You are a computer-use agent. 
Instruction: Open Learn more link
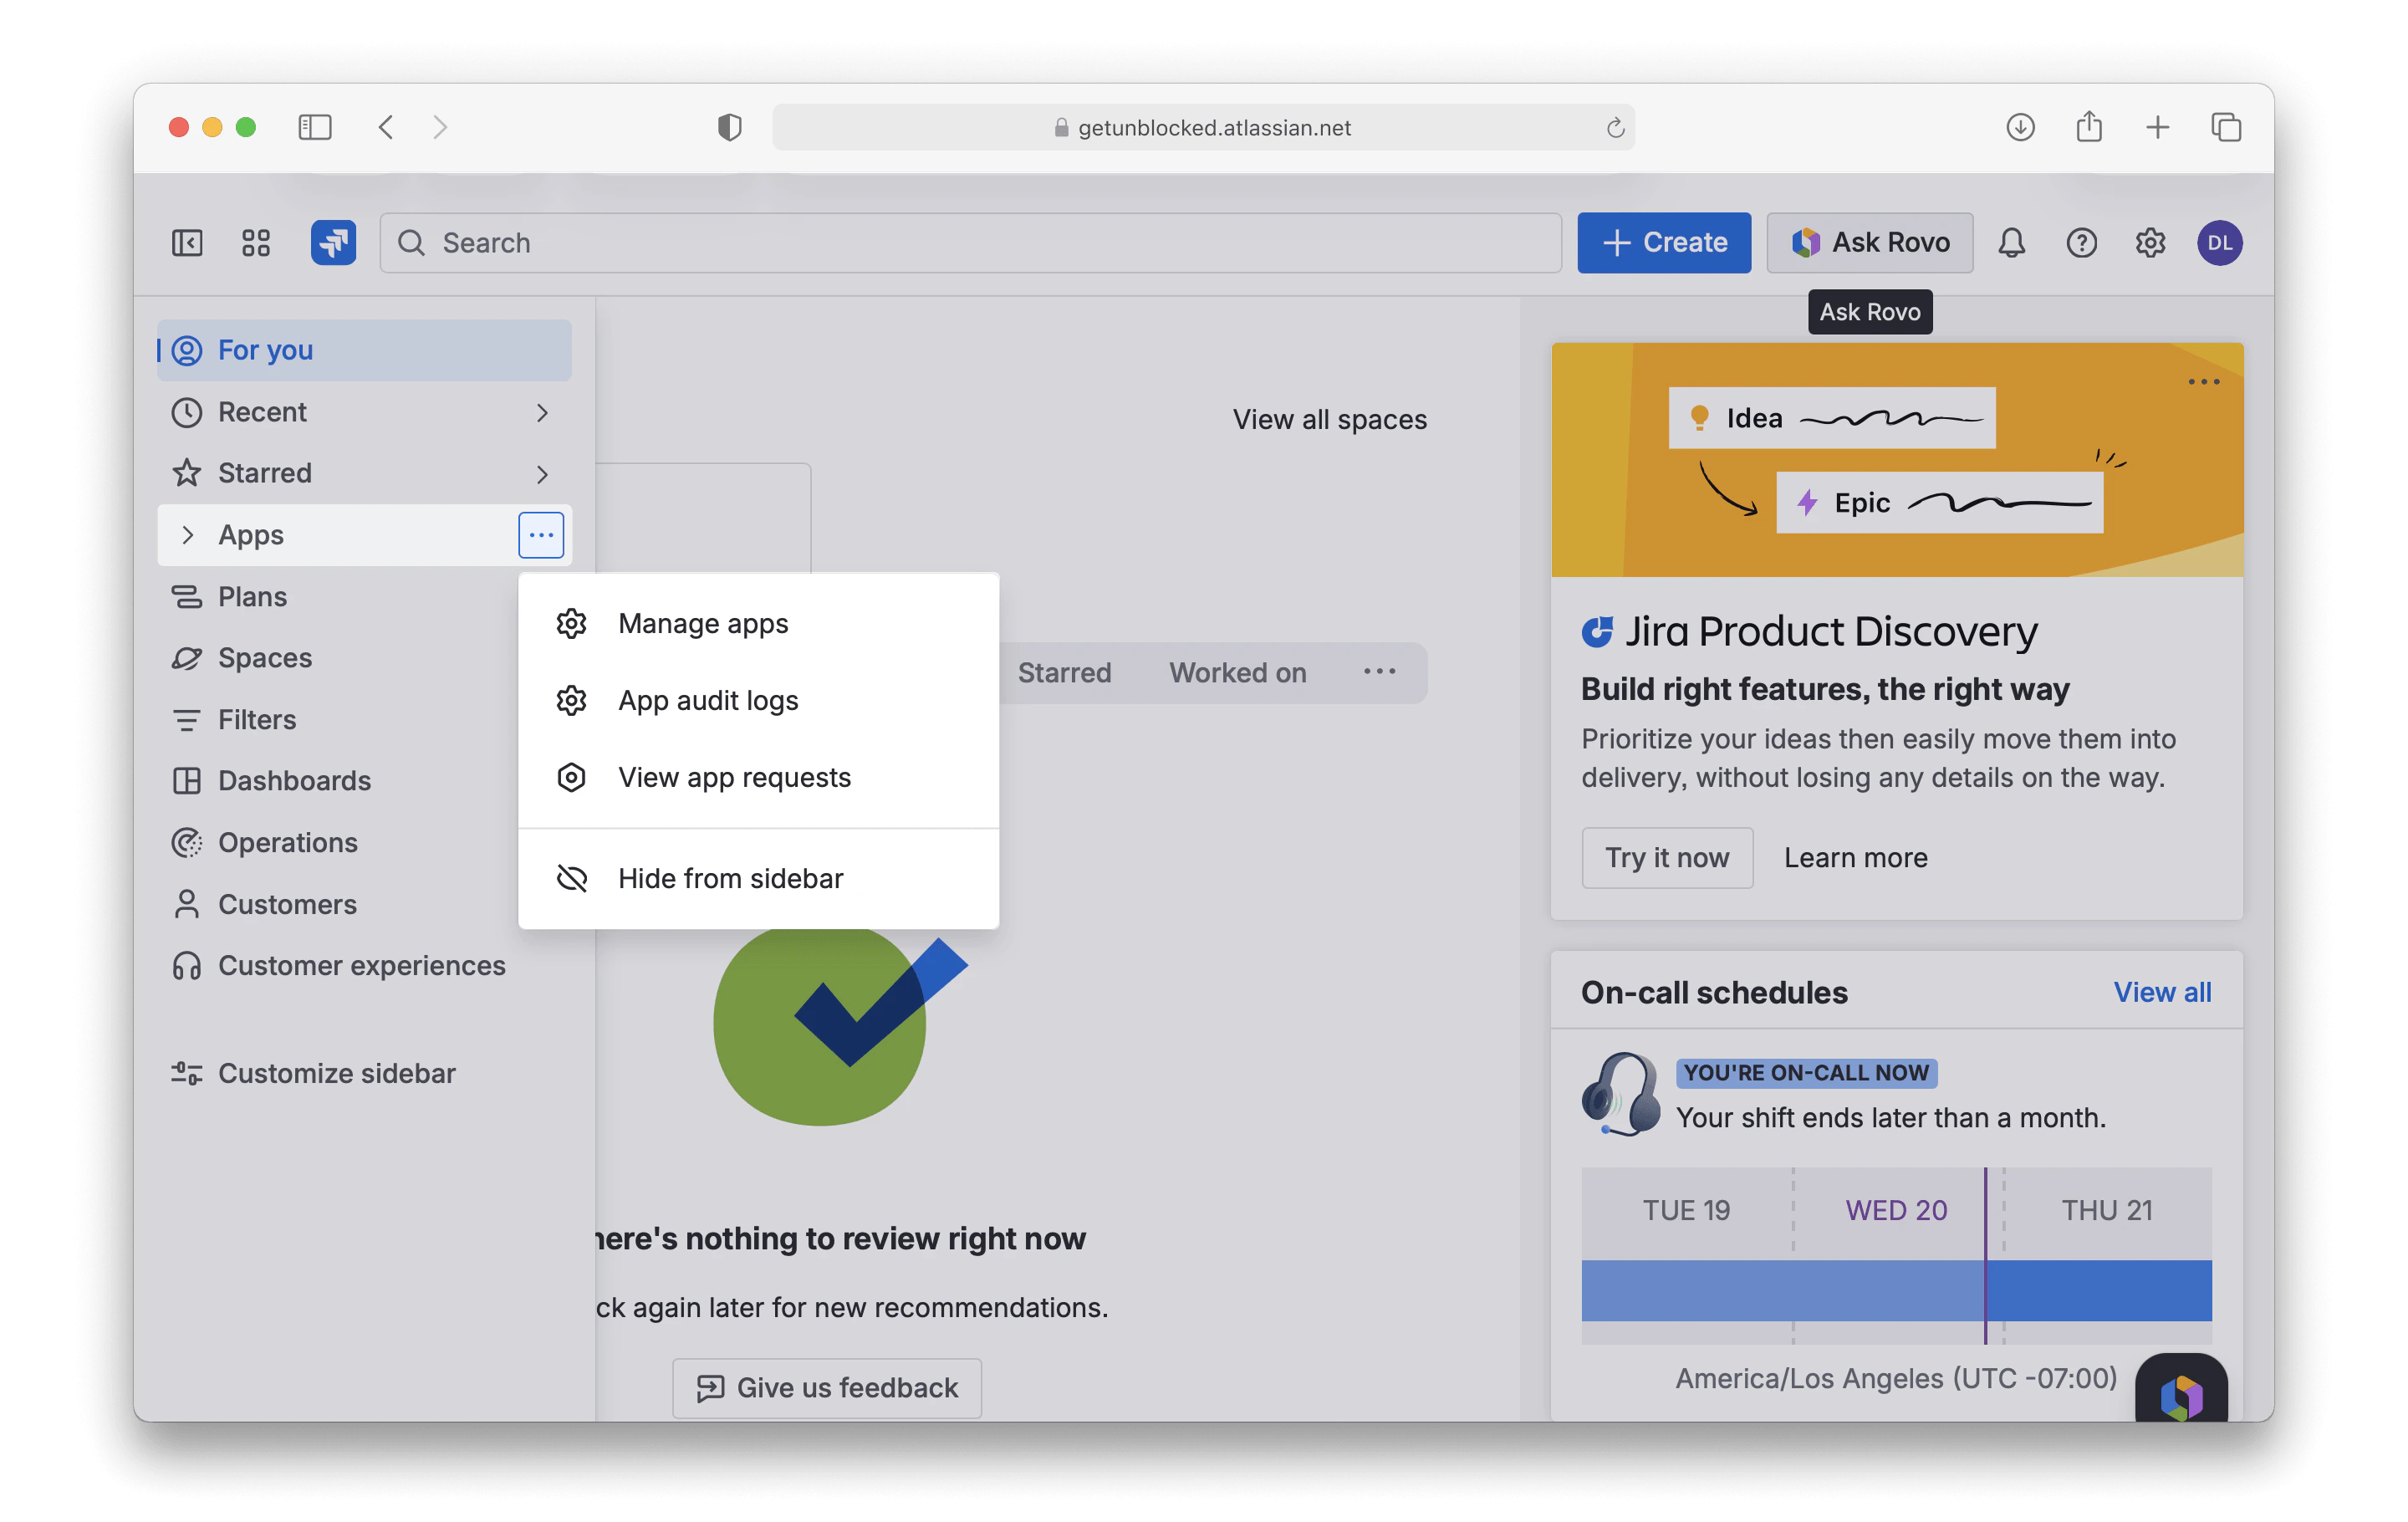(x=1856, y=858)
